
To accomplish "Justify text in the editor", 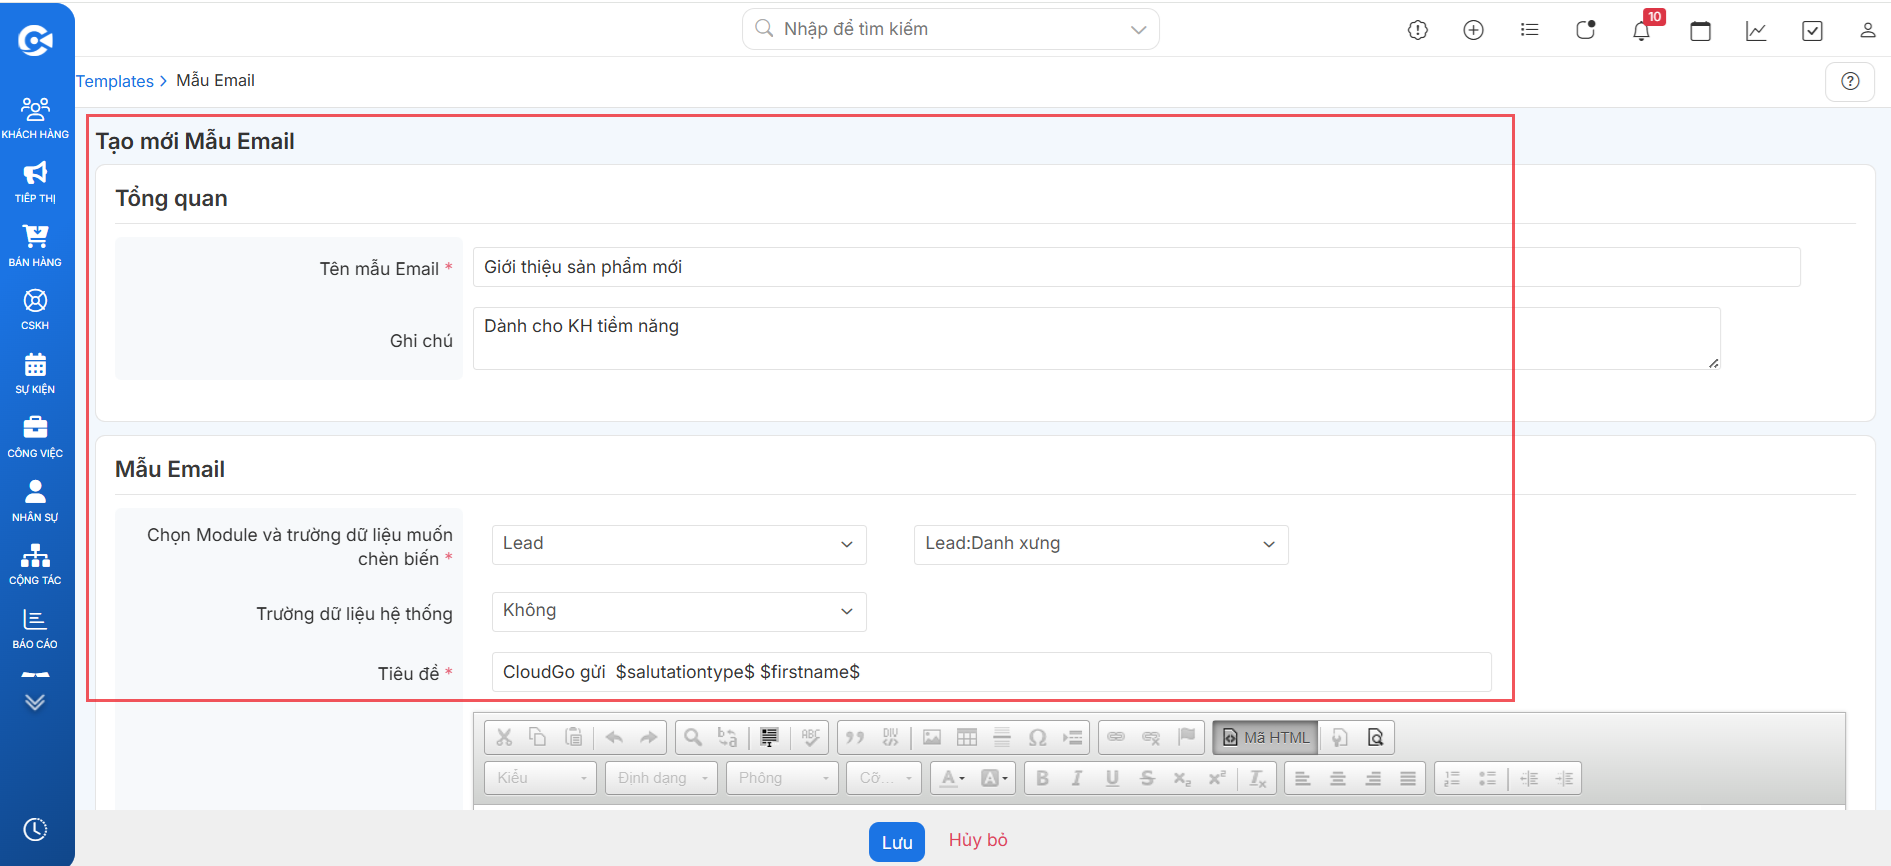I will (1408, 778).
